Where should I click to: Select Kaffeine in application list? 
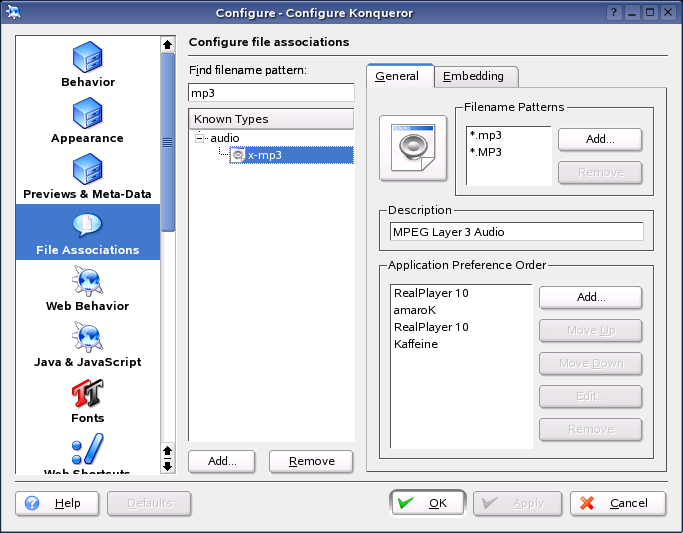point(416,344)
